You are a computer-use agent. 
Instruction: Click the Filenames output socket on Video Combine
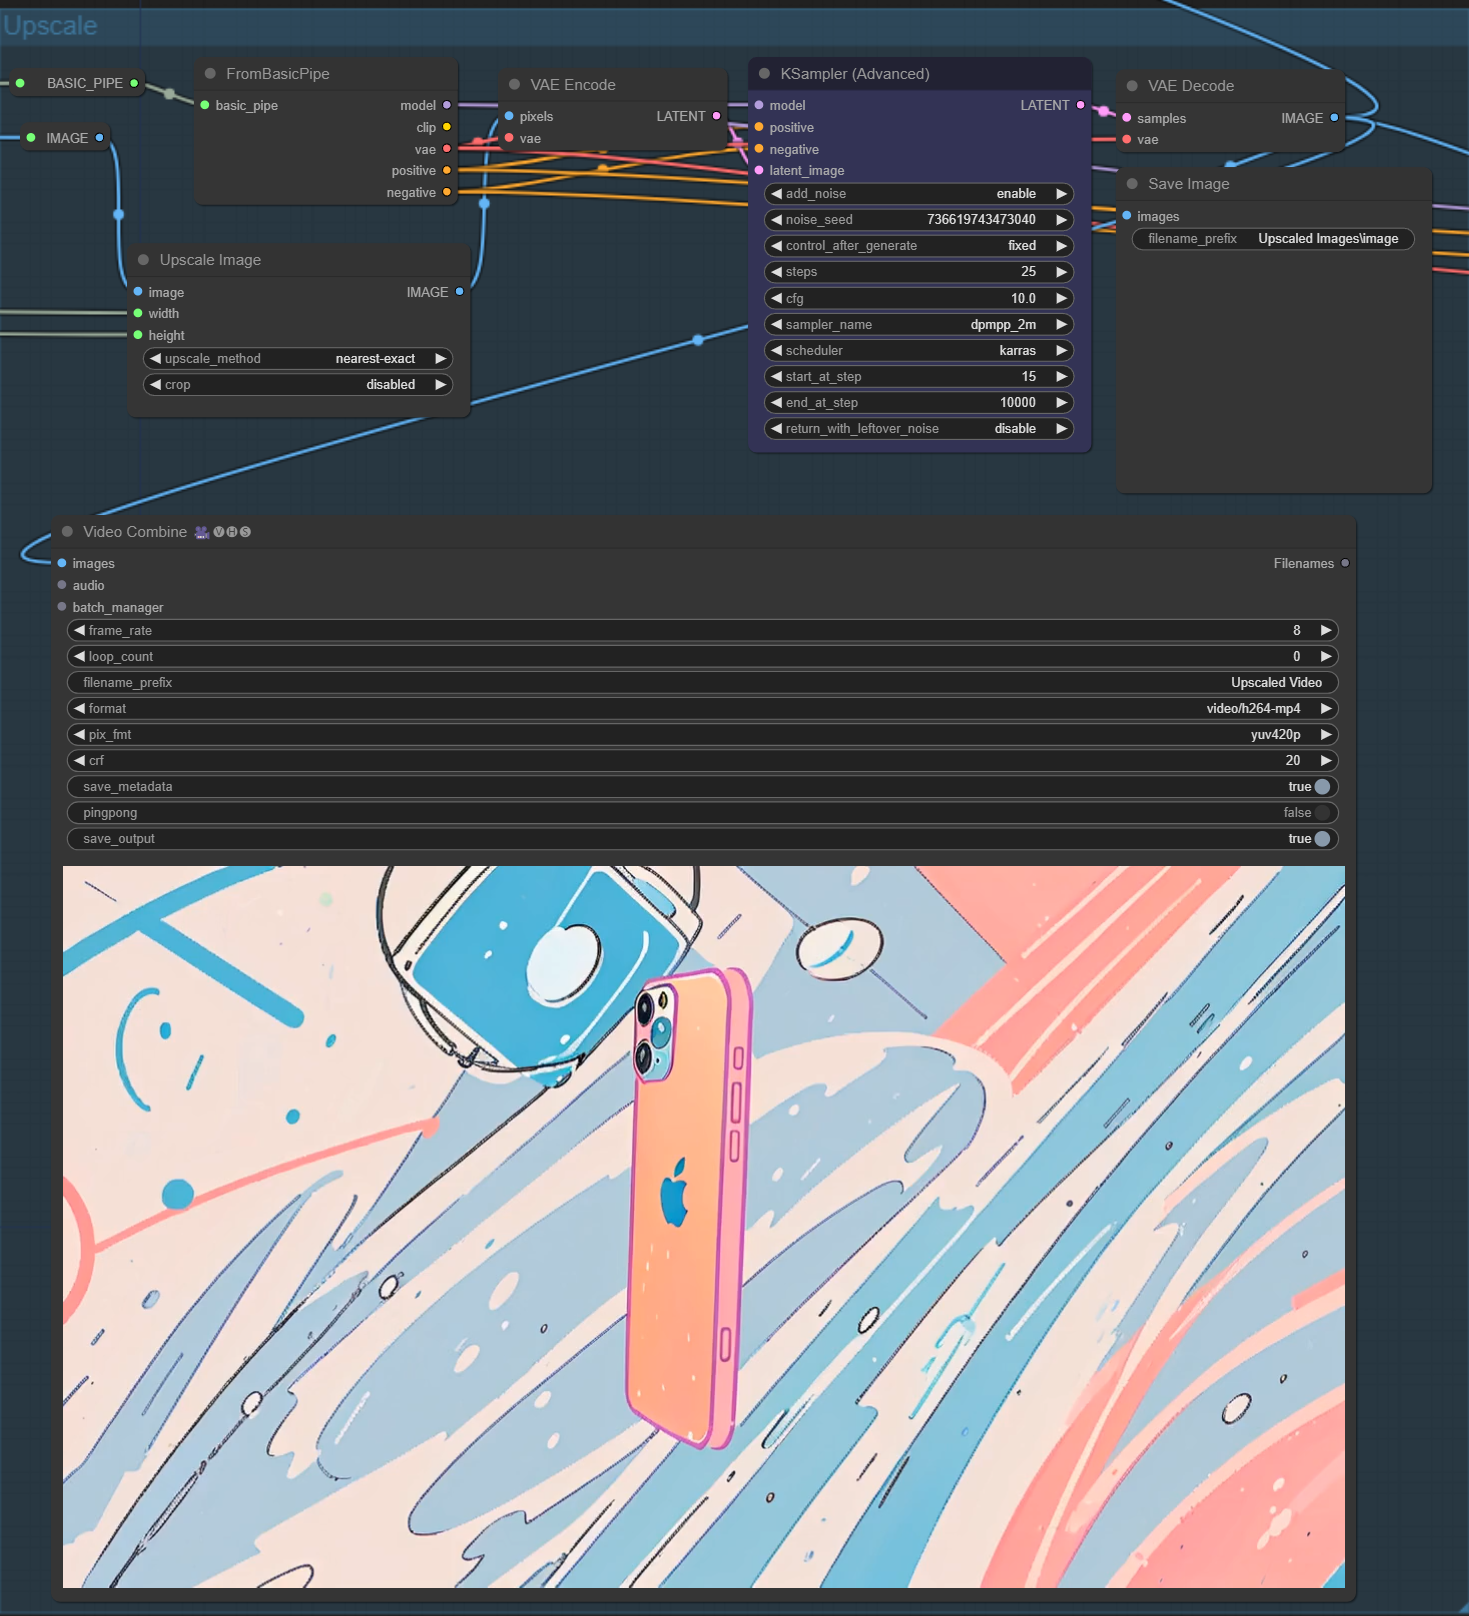(x=1345, y=563)
